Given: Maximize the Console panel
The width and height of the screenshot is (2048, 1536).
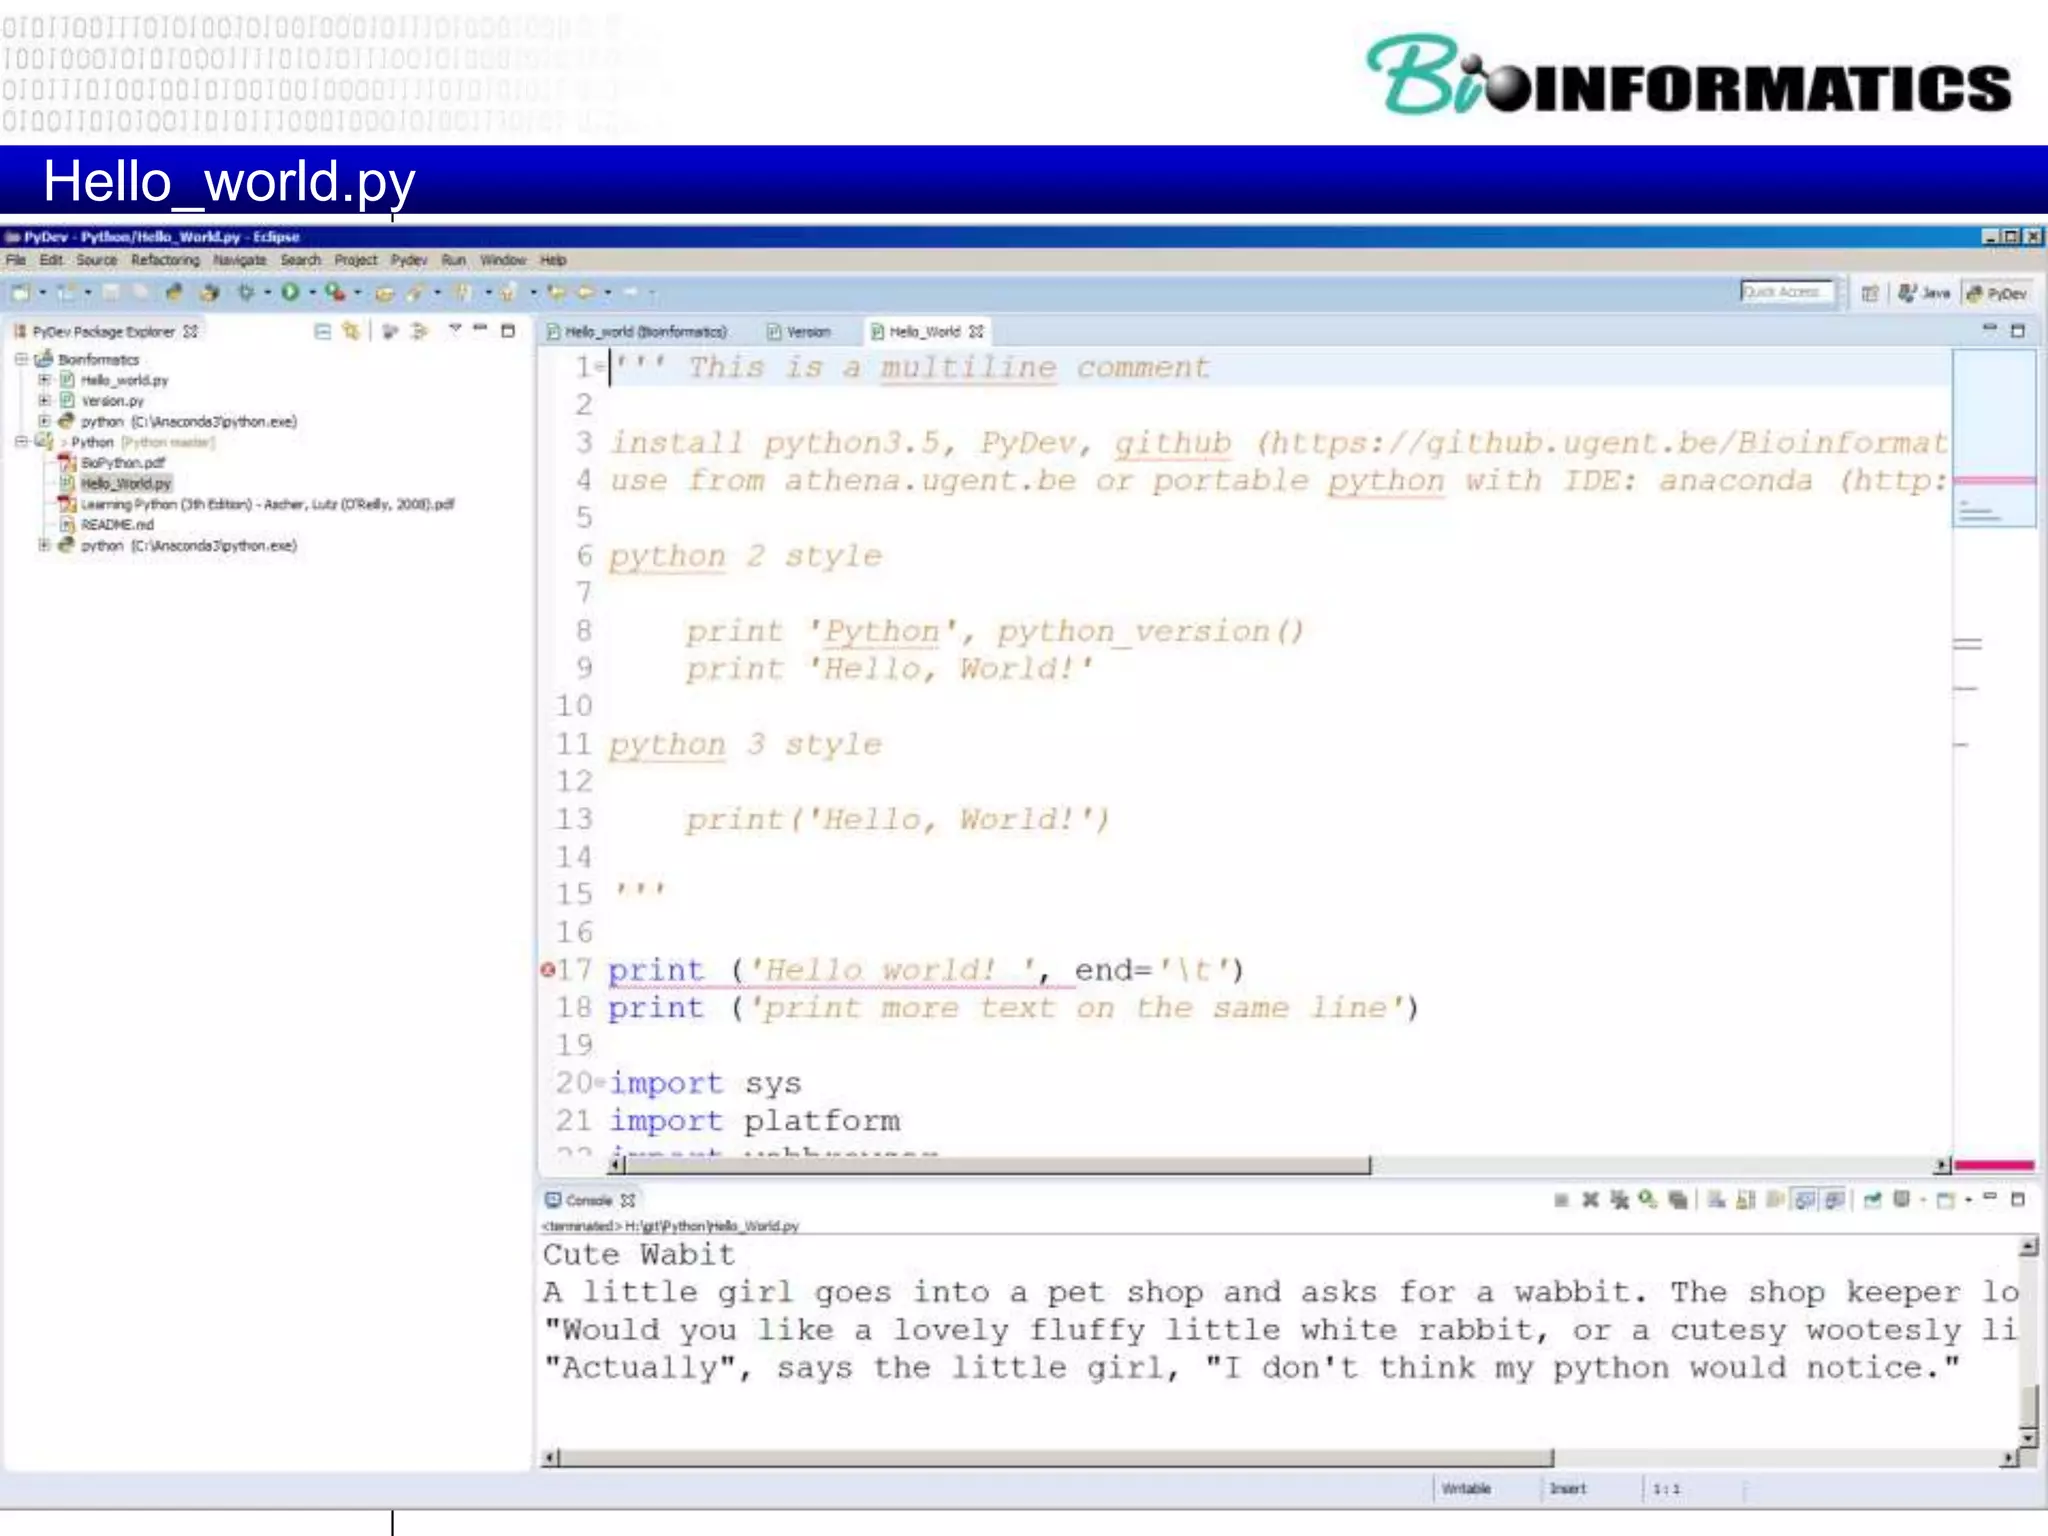Looking at the screenshot, I should (x=2018, y=1199).
